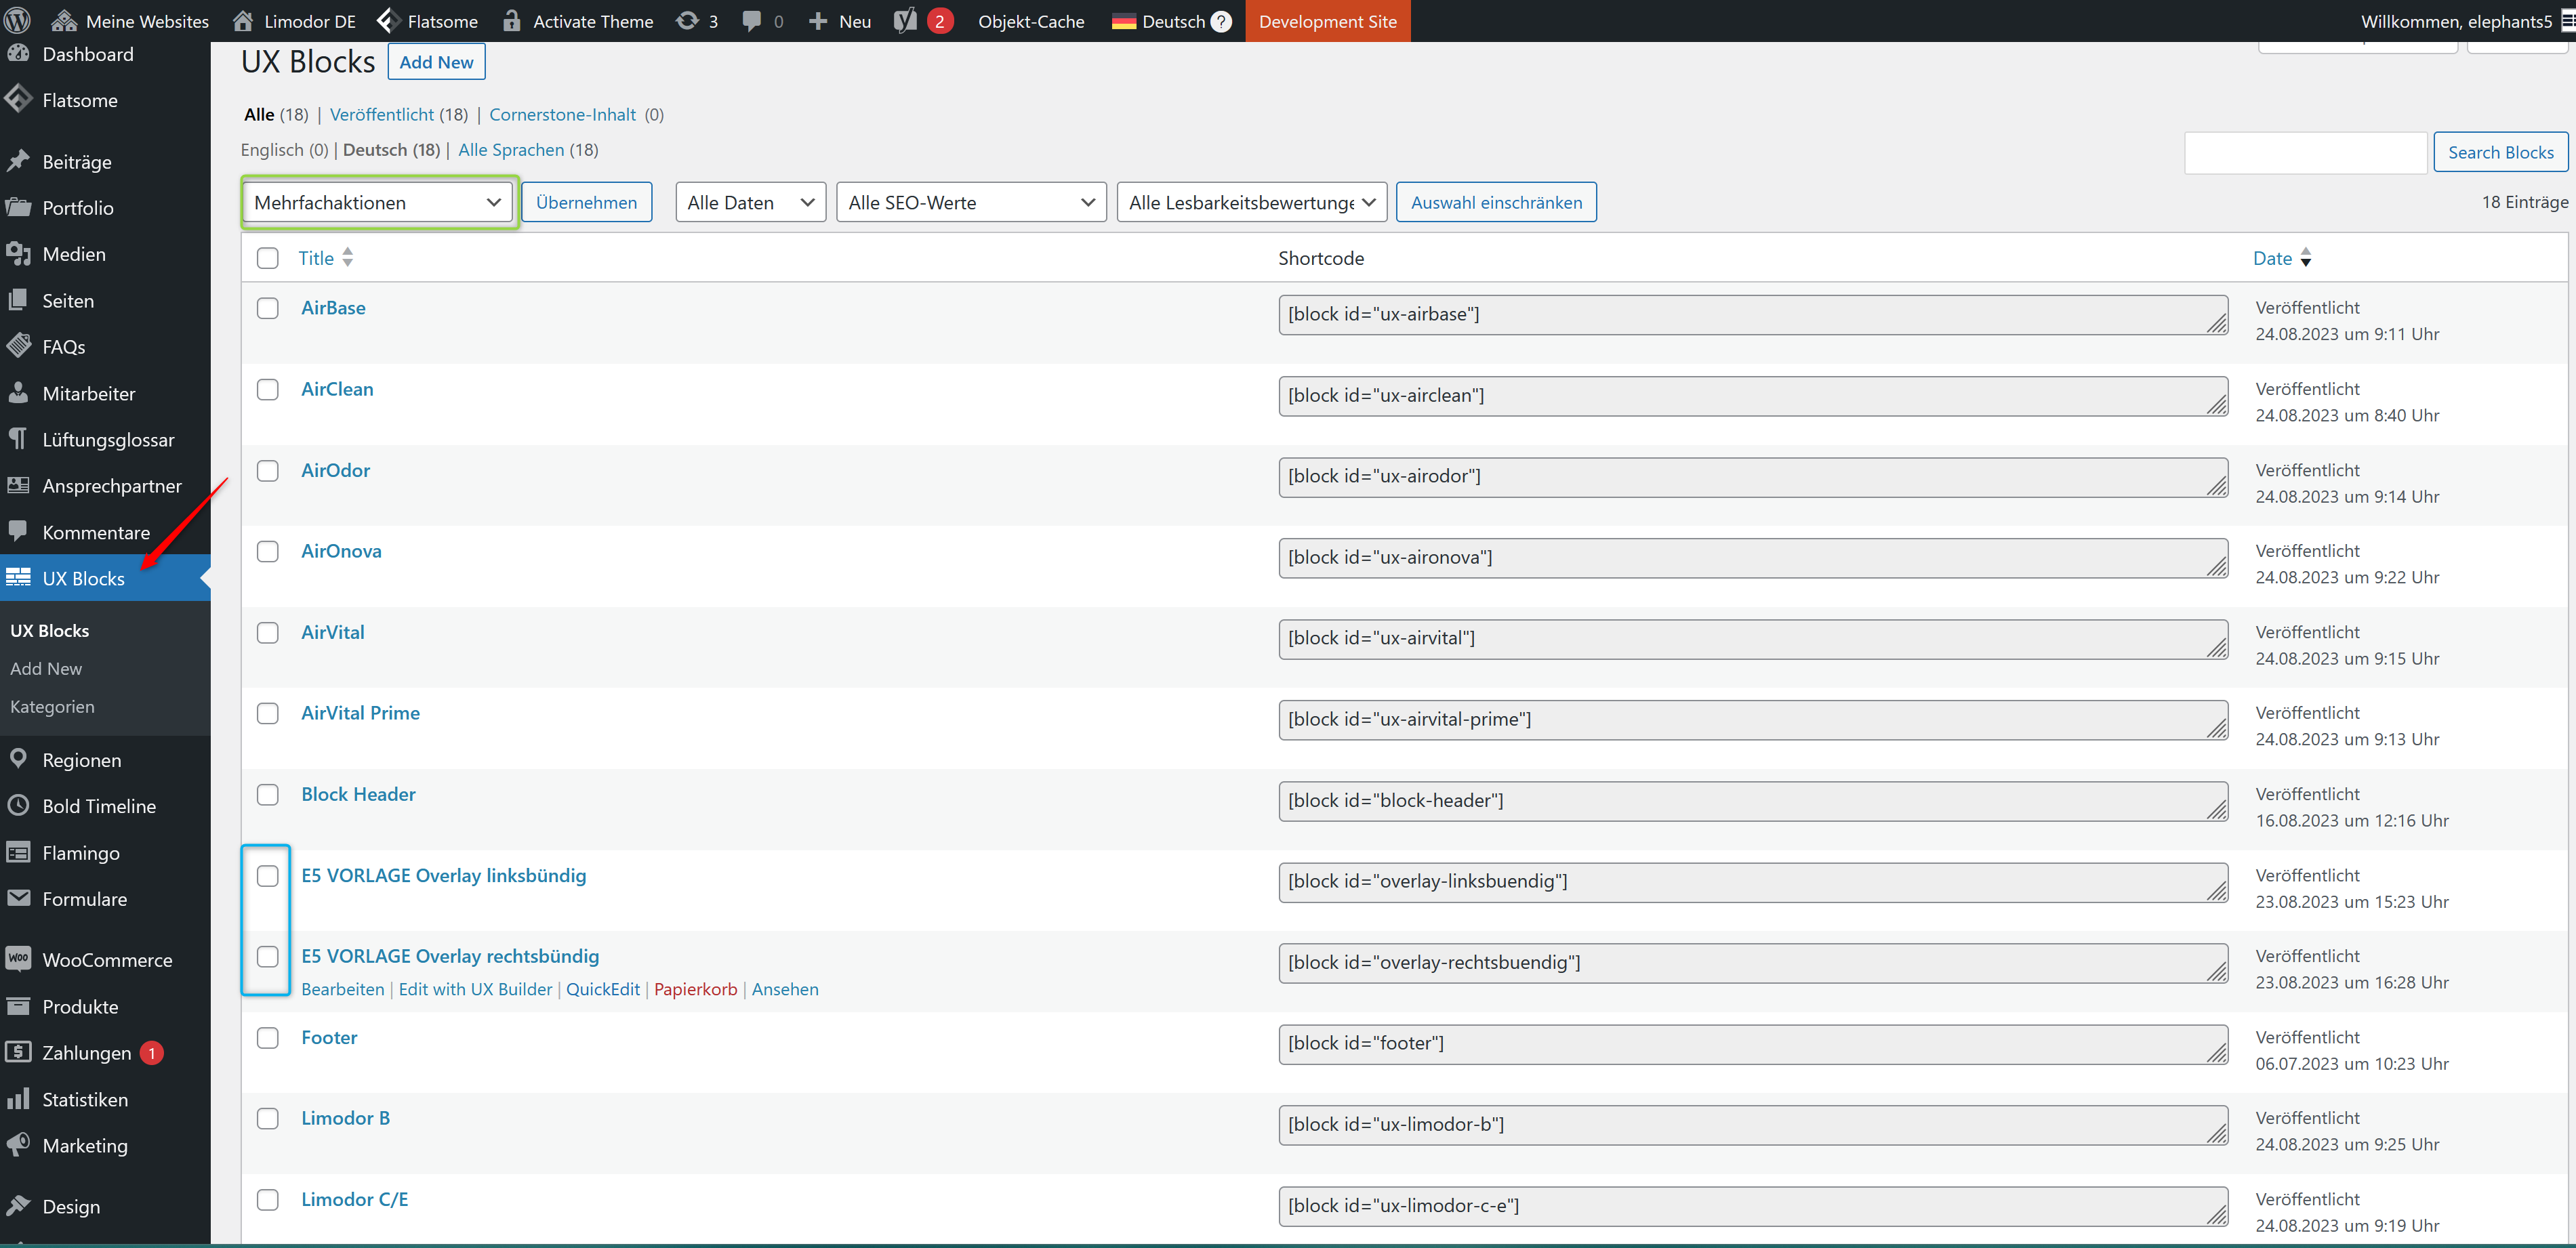The height and width of the screenshot is (1248, 2576).
Task: Open the AirVital block title link
Action: [x=333, y=632]
